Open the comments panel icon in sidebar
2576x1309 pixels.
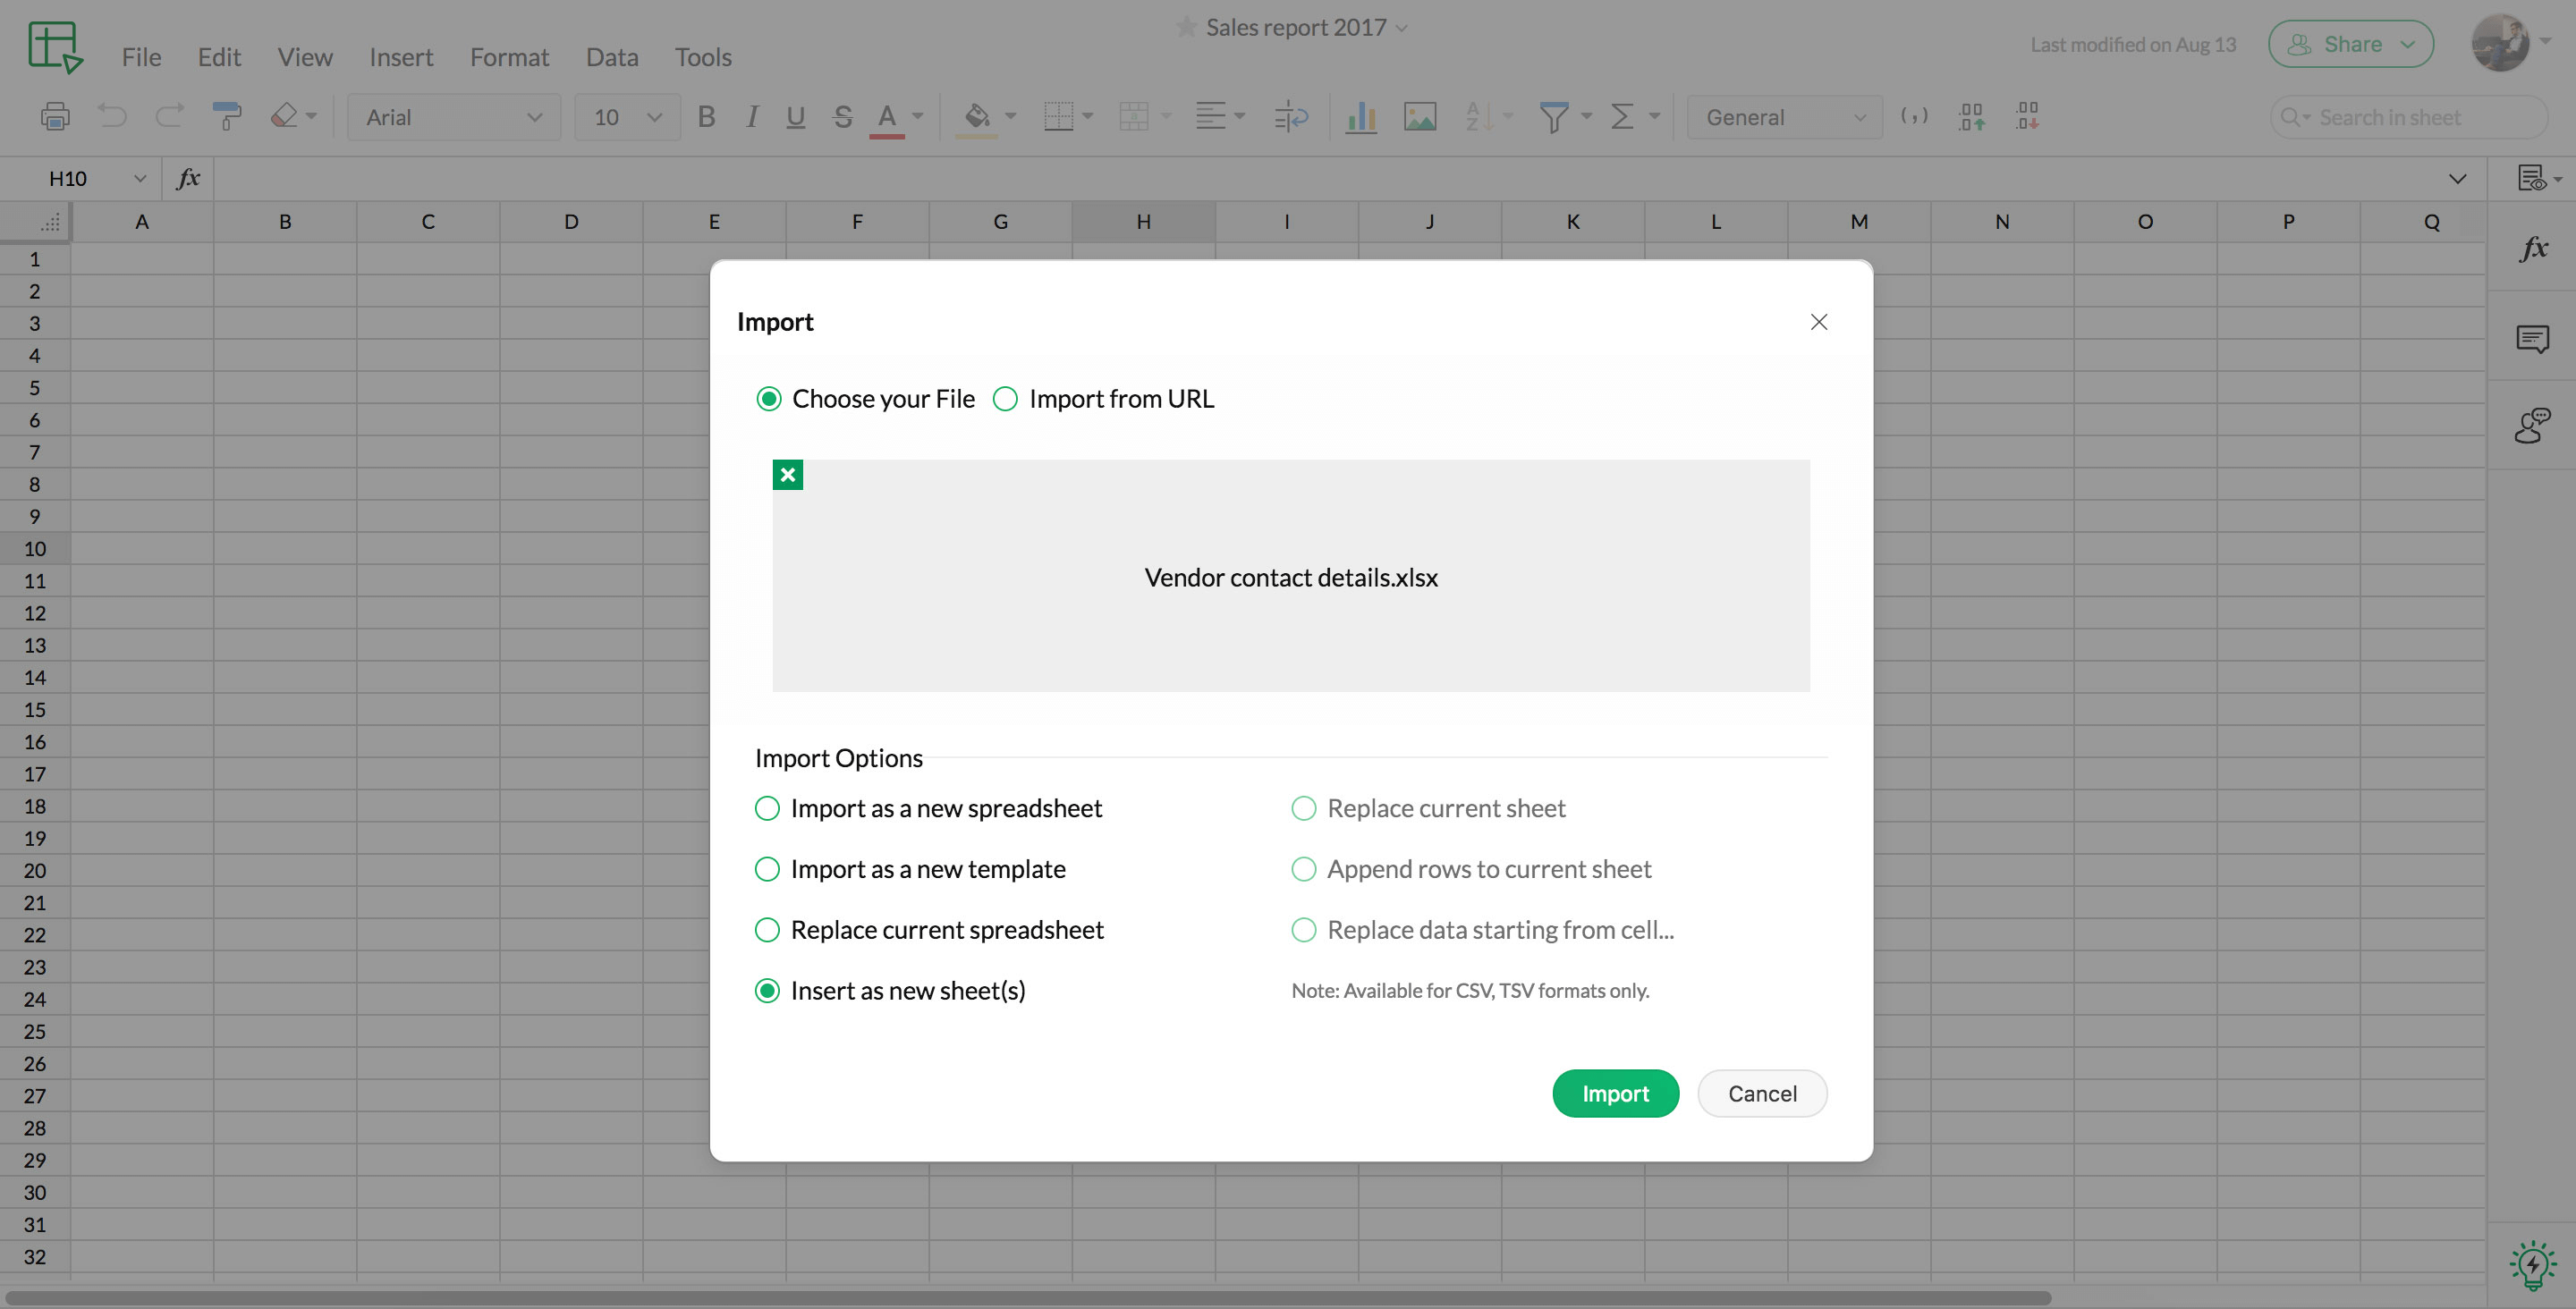[x=2532, y=339]
